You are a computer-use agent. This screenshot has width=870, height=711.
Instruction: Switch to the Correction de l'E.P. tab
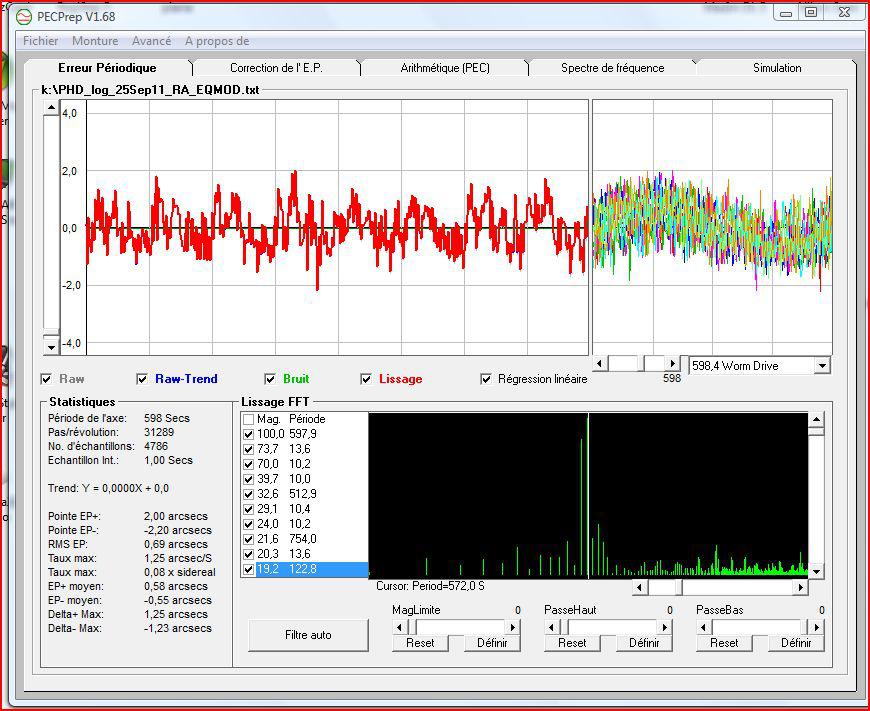tap(276, 68)
